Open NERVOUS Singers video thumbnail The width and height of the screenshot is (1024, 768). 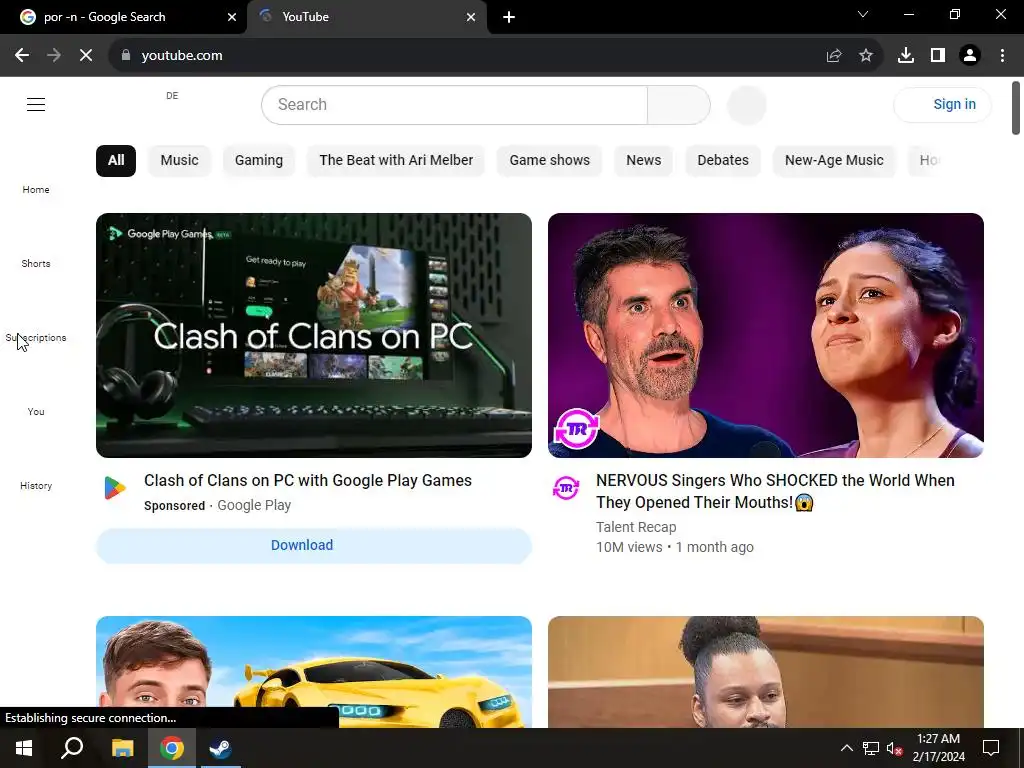[x=765, y=335]
